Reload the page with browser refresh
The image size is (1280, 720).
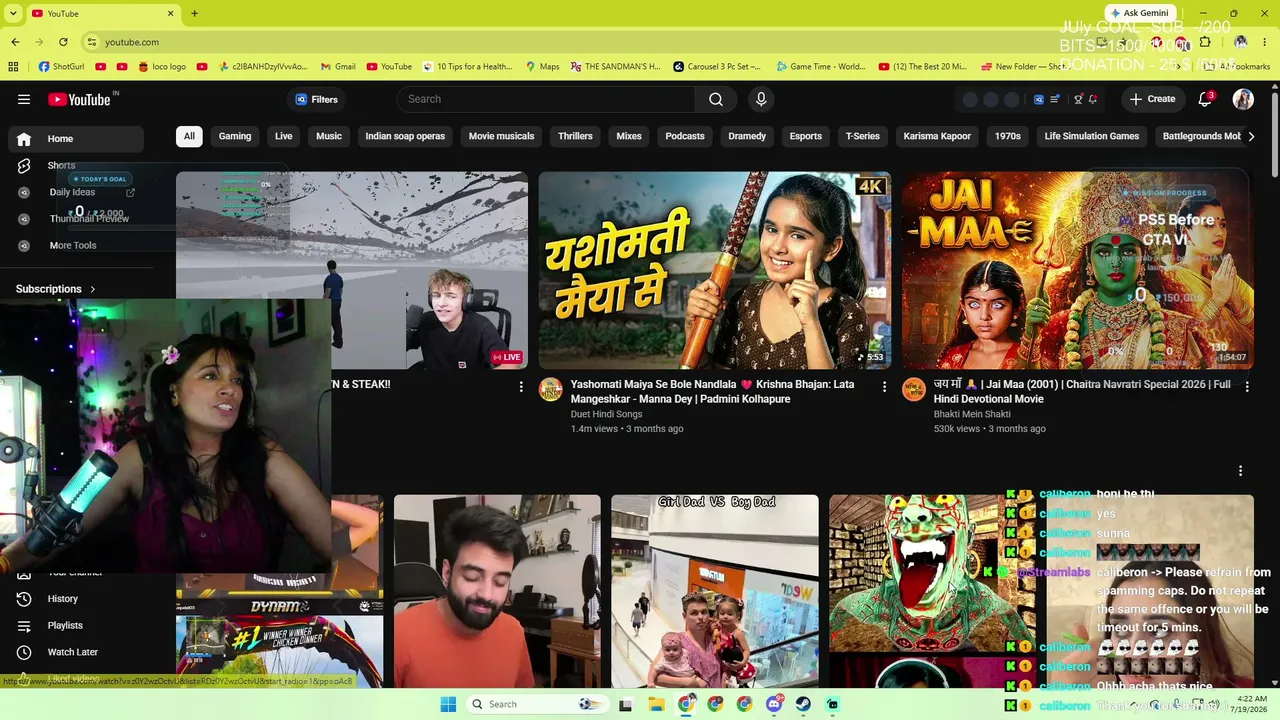click(63, 42)
